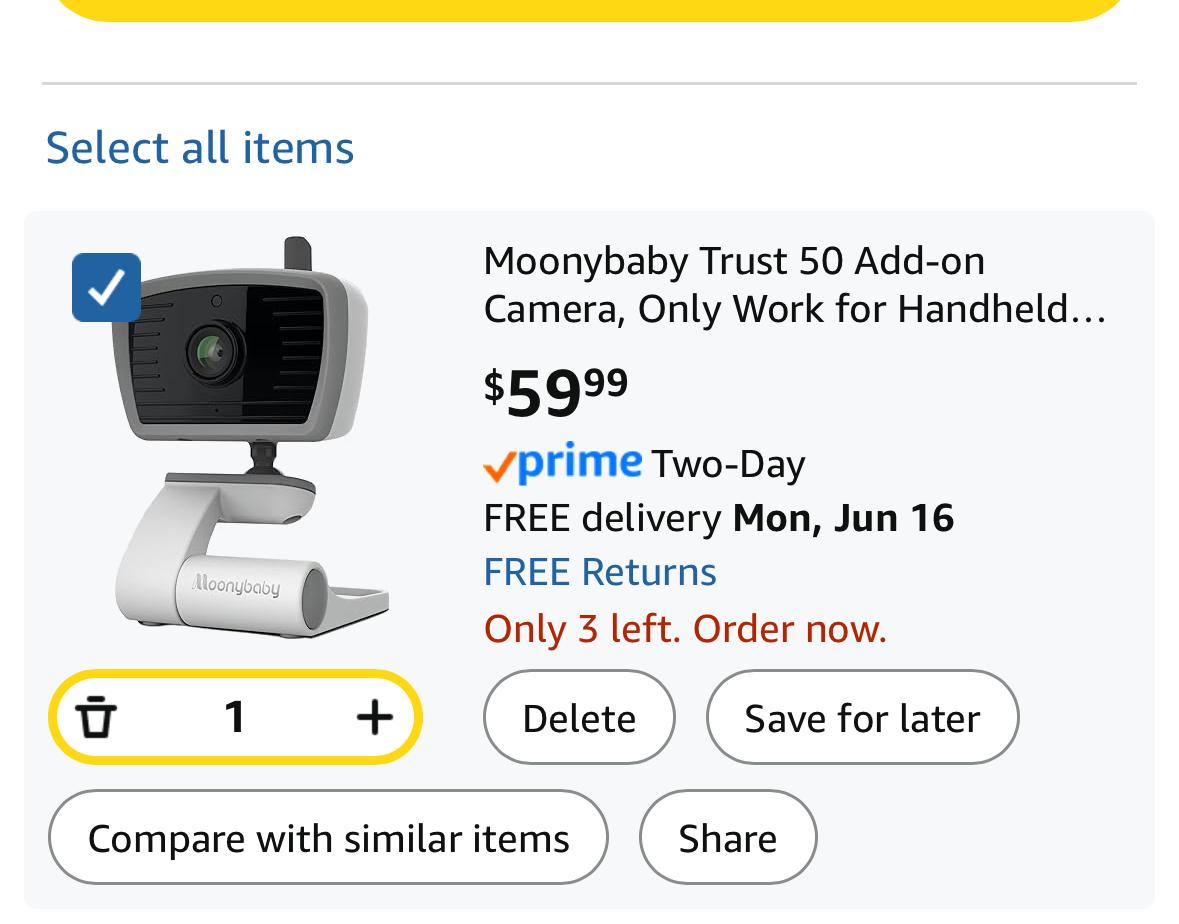This screenshot has width=1179, height=924.
Task: Click the Delete button
Action: [579, 717]
